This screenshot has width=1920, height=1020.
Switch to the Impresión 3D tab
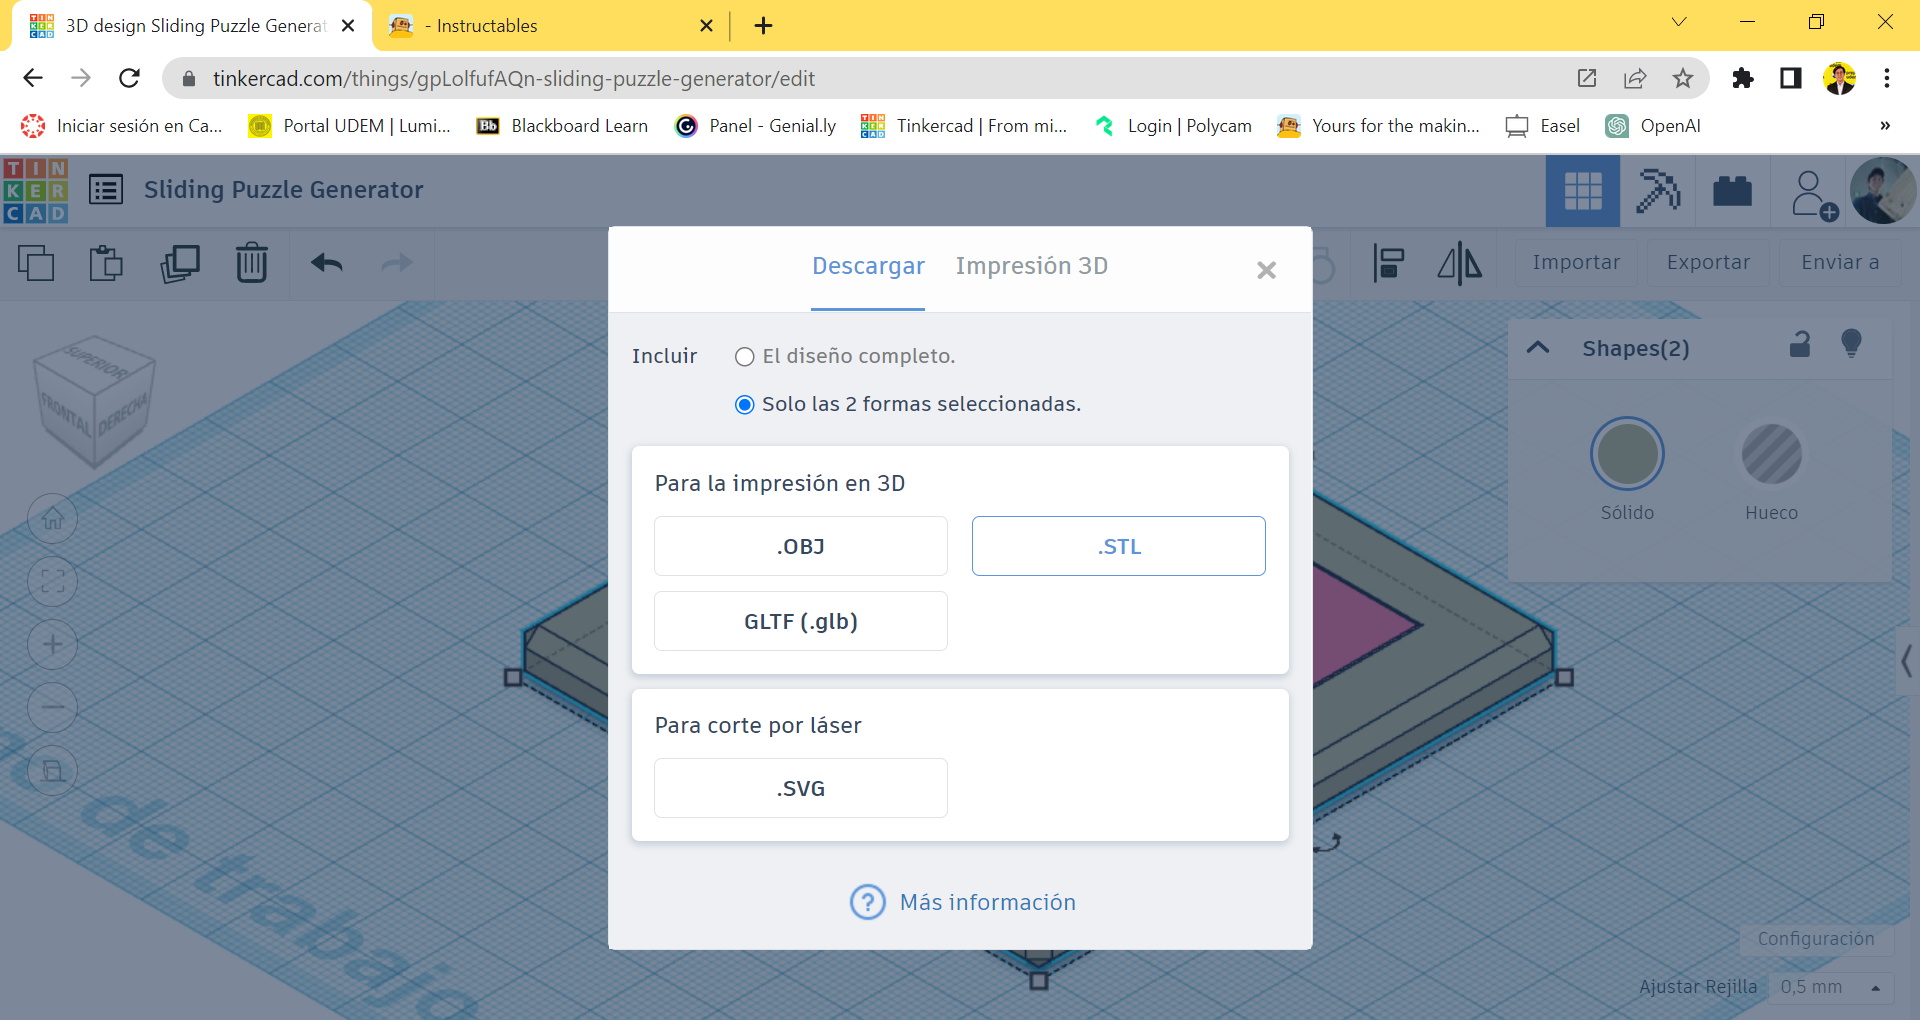tap(1031, 266)
